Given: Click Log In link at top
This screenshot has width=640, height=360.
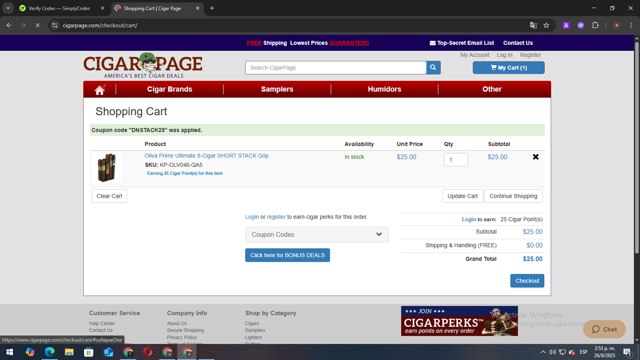Looking at the screenshot, I should [x=504, y=55].
